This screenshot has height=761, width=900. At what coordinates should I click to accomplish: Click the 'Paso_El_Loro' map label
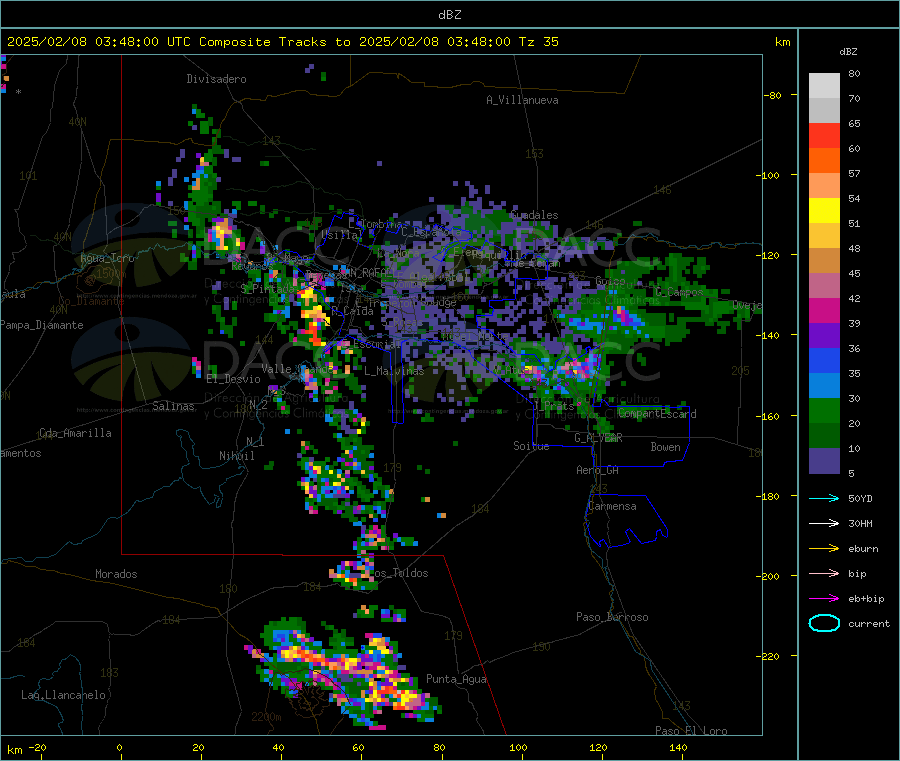click(691, 731)
